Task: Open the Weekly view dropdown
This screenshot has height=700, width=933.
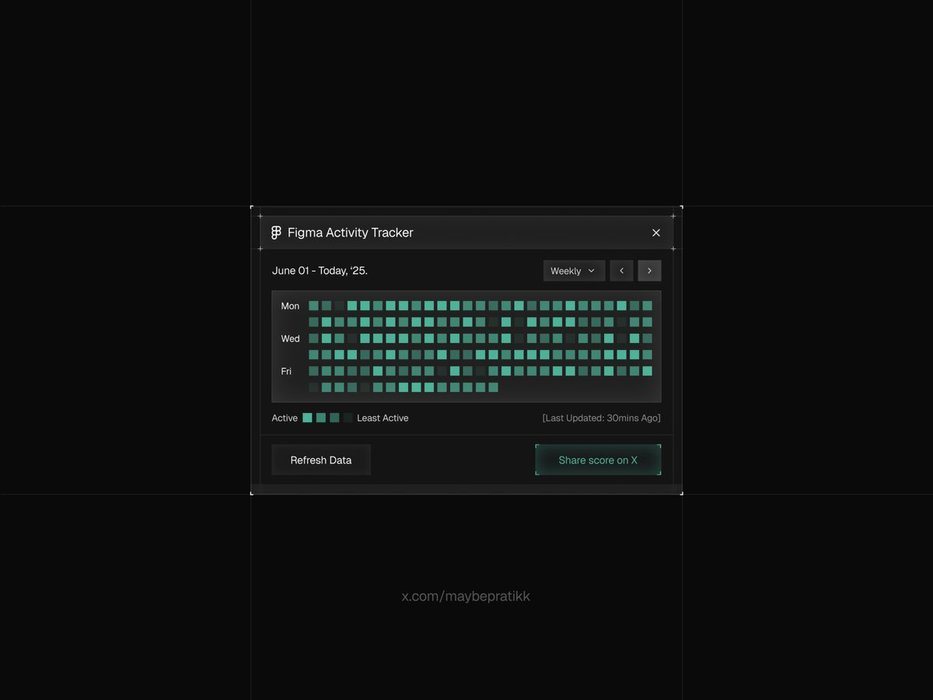Action: [574, 271]
